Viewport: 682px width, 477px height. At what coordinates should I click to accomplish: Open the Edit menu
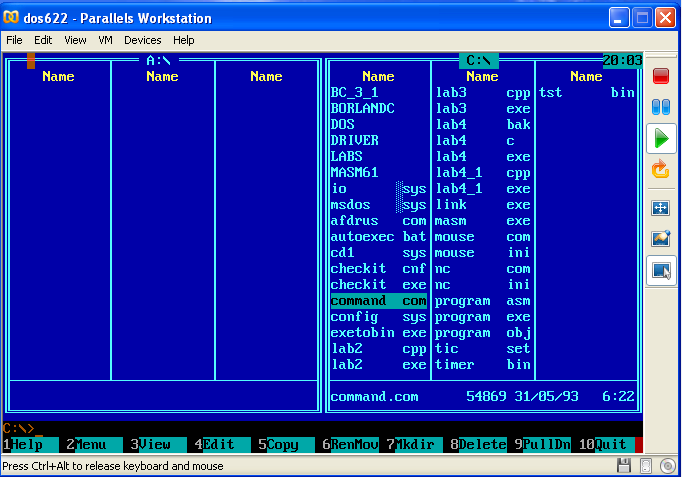tap(43, 40)
